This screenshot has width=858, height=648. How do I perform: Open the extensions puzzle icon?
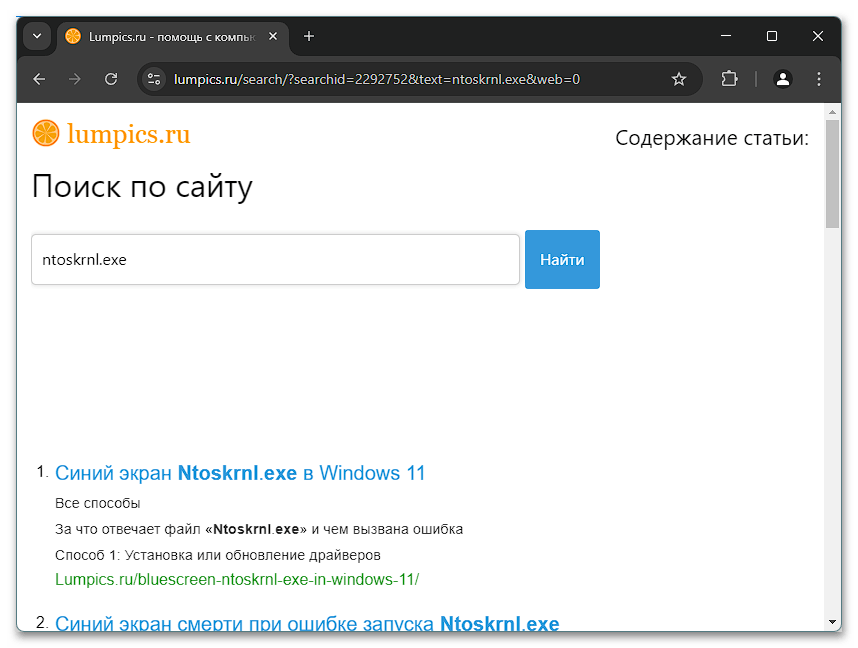coord(729,79)
